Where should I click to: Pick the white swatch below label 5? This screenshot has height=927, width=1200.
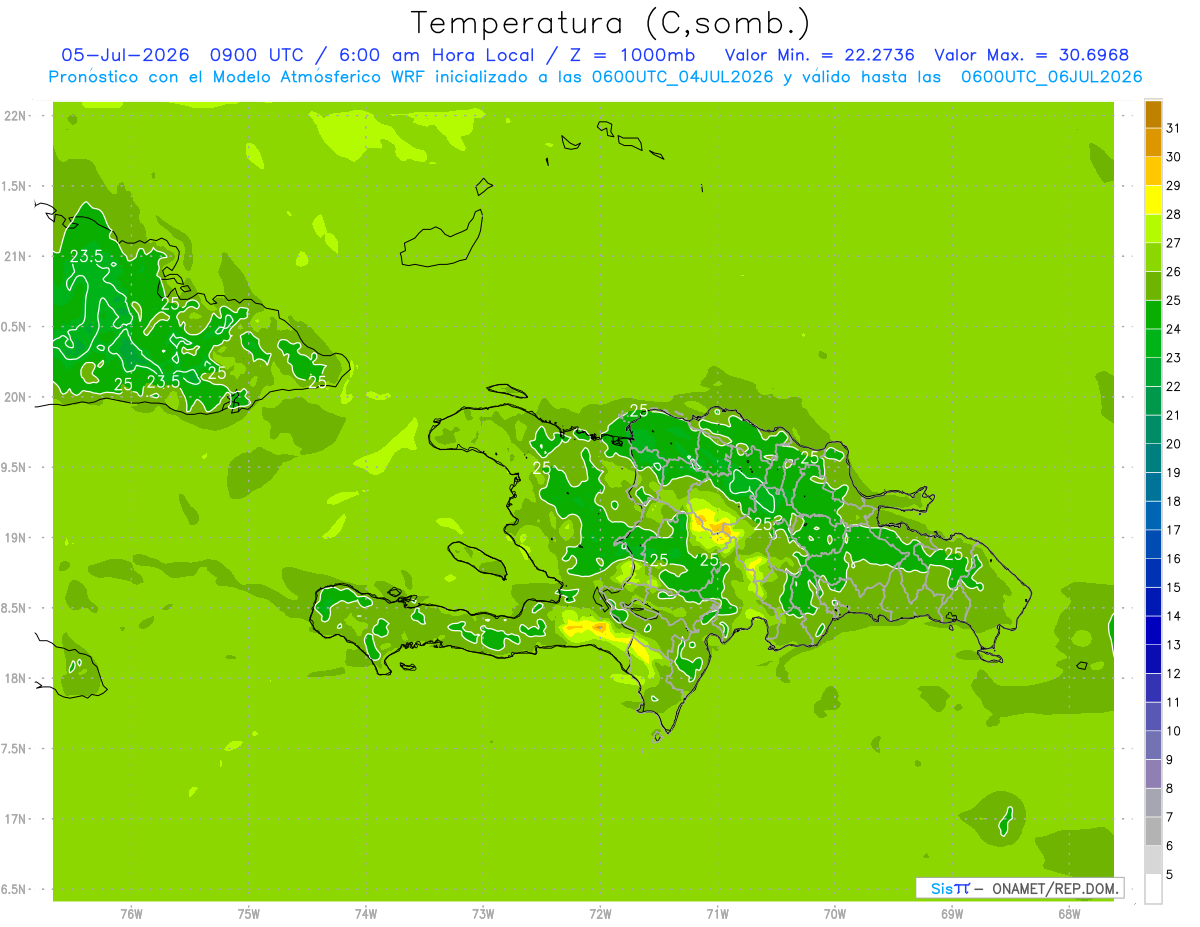tap(1153, 889)
